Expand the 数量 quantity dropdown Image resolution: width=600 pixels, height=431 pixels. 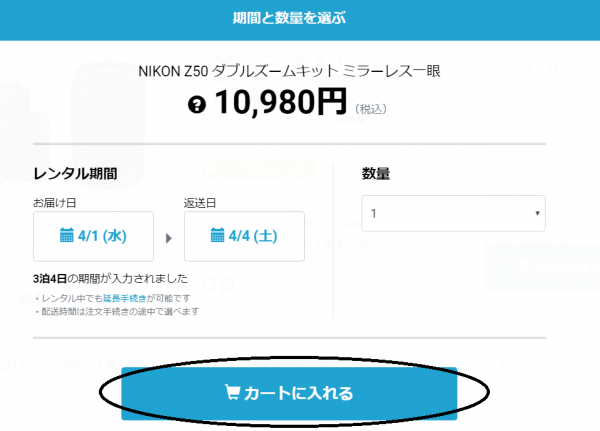coord(453,213)
